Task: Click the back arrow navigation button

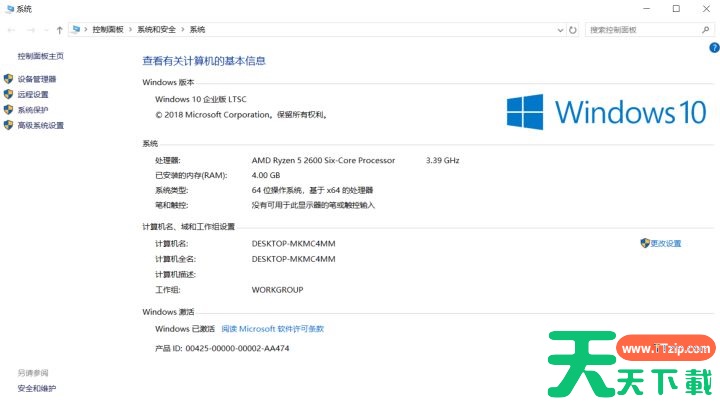Action: 12,30
